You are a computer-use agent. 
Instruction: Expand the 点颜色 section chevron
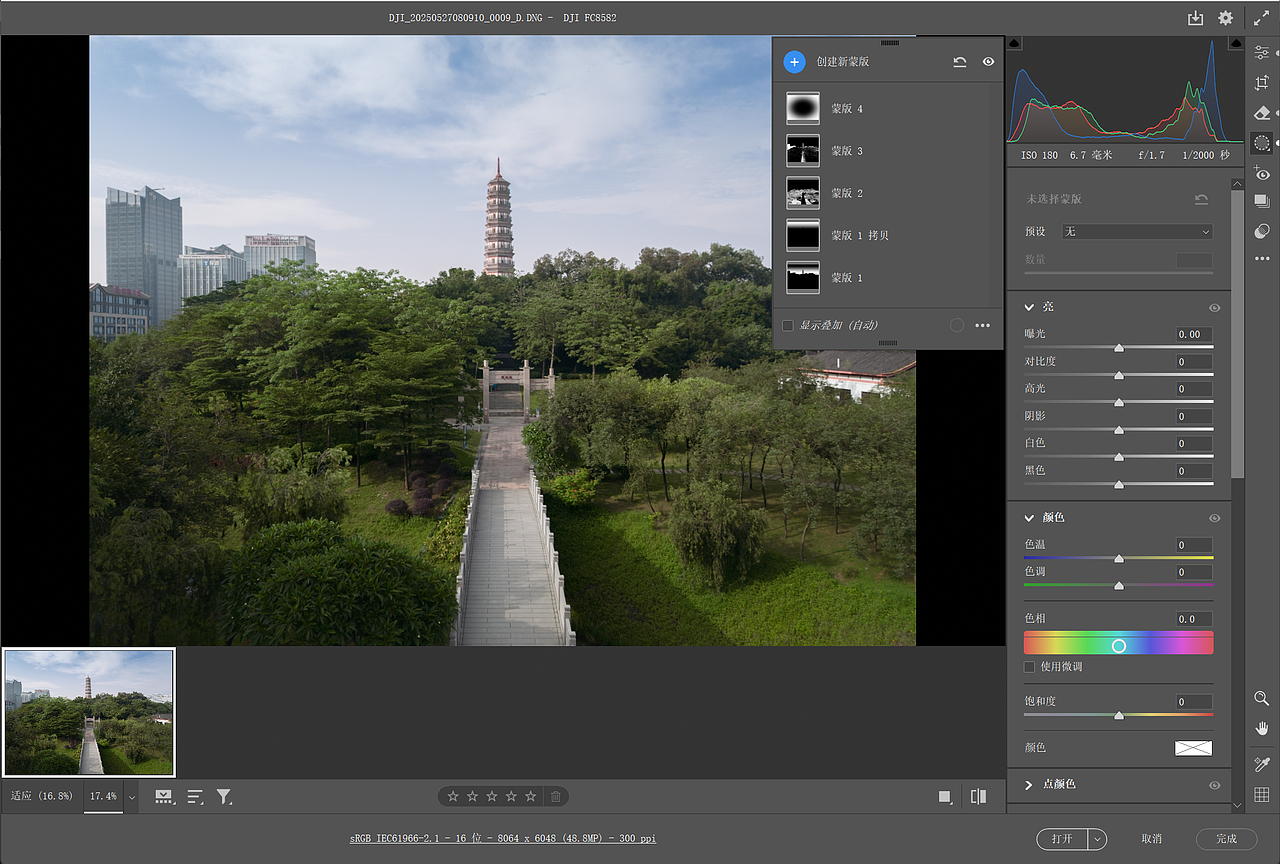tap(1029, 785)
